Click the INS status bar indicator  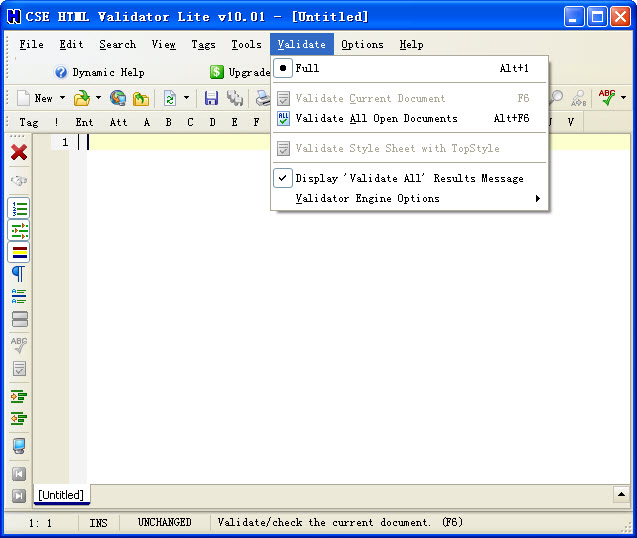[x=99, y=523]
